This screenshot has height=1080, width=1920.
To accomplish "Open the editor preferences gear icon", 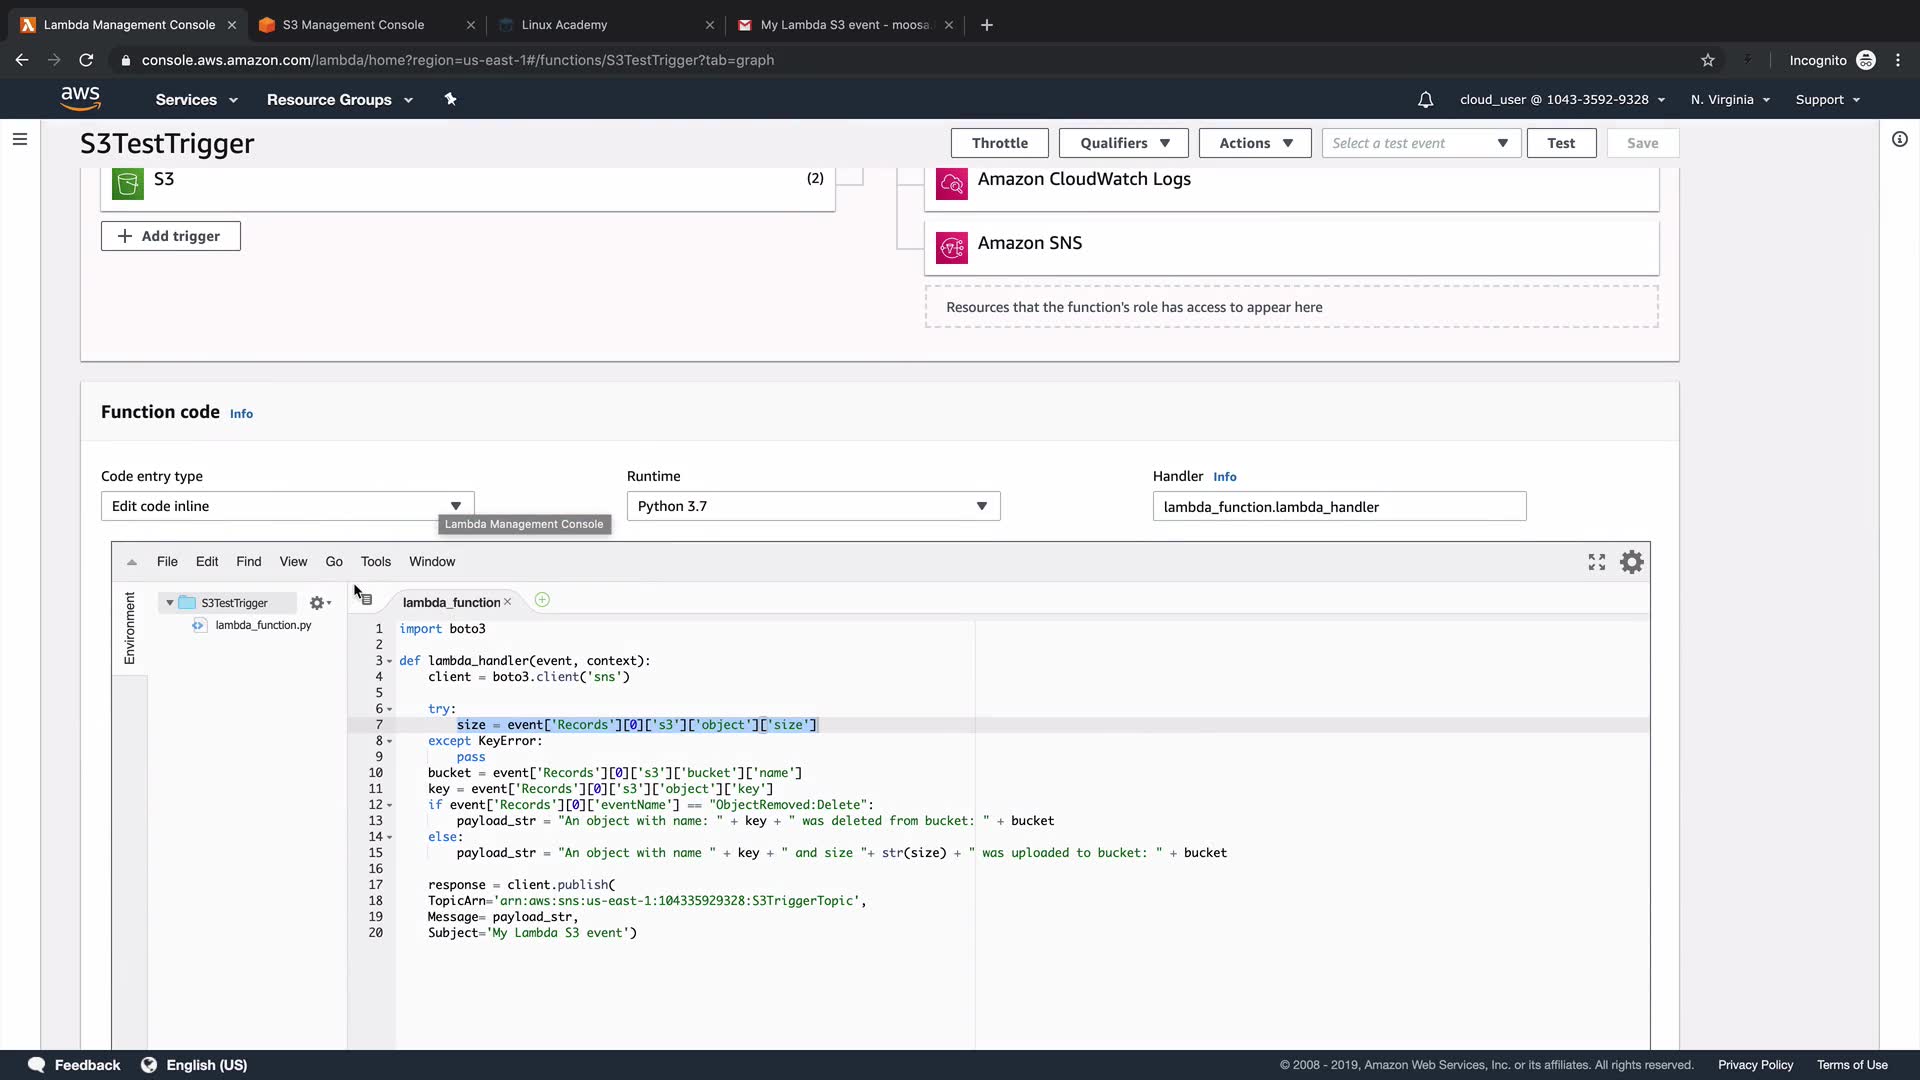I will pos(1631,562).
